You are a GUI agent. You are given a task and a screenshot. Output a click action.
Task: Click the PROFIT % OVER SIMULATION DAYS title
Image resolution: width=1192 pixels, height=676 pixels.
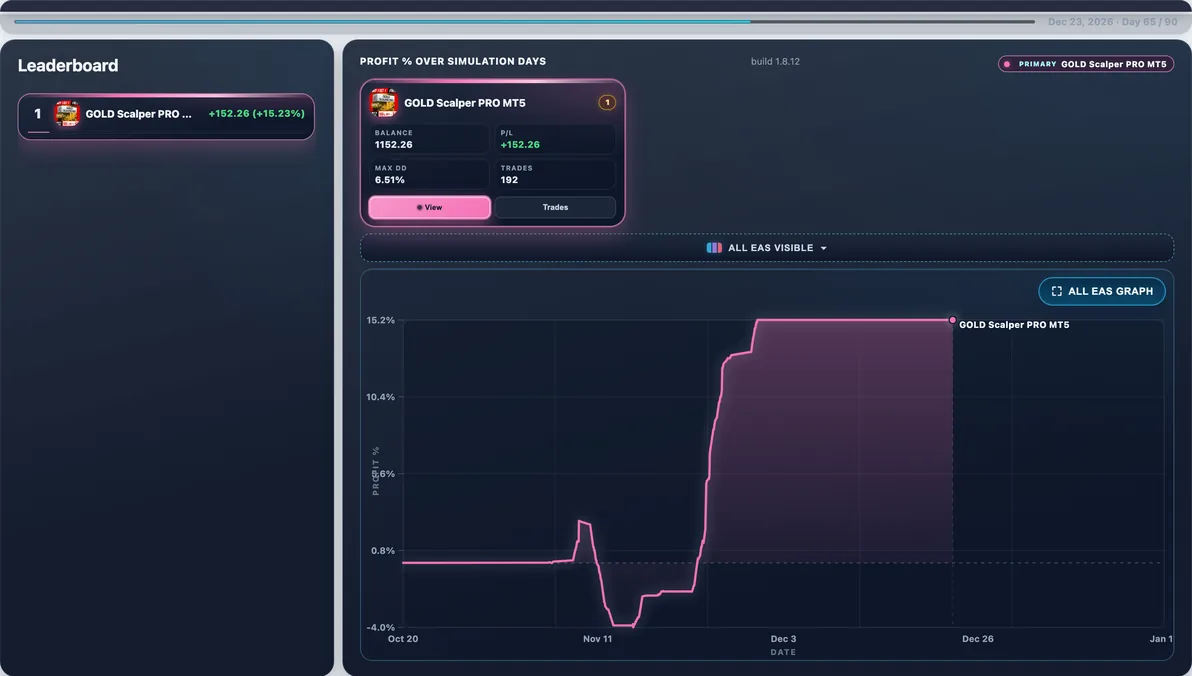point(453,62)
